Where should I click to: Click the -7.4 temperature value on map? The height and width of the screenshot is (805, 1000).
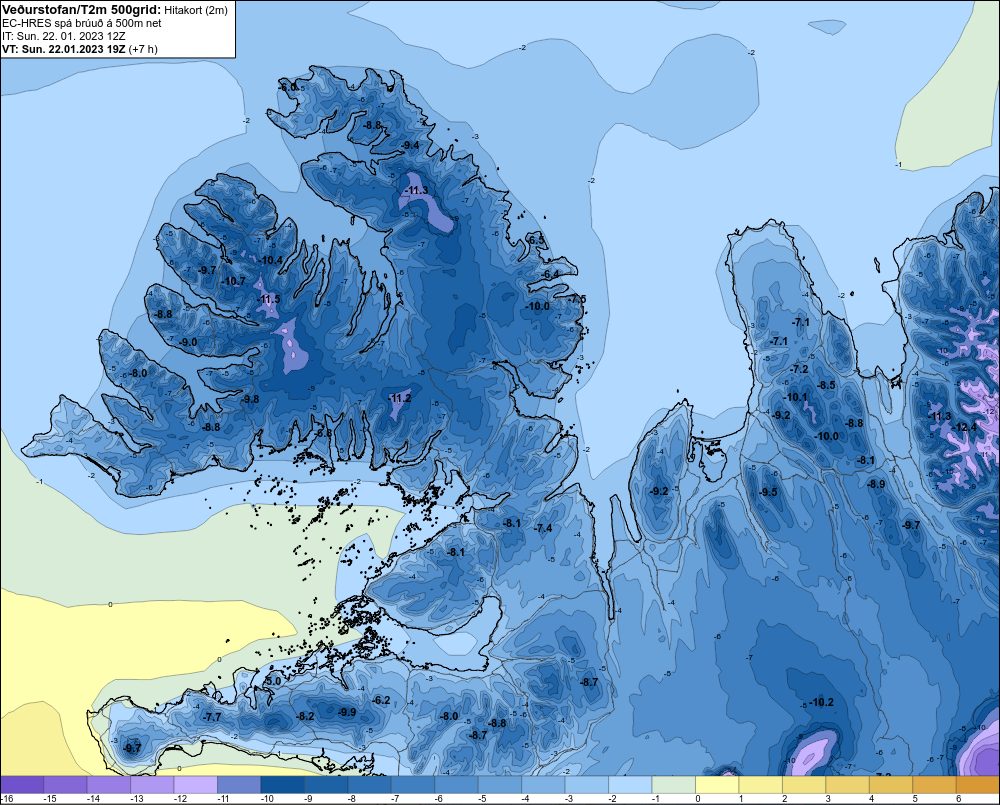coord(543,528)
